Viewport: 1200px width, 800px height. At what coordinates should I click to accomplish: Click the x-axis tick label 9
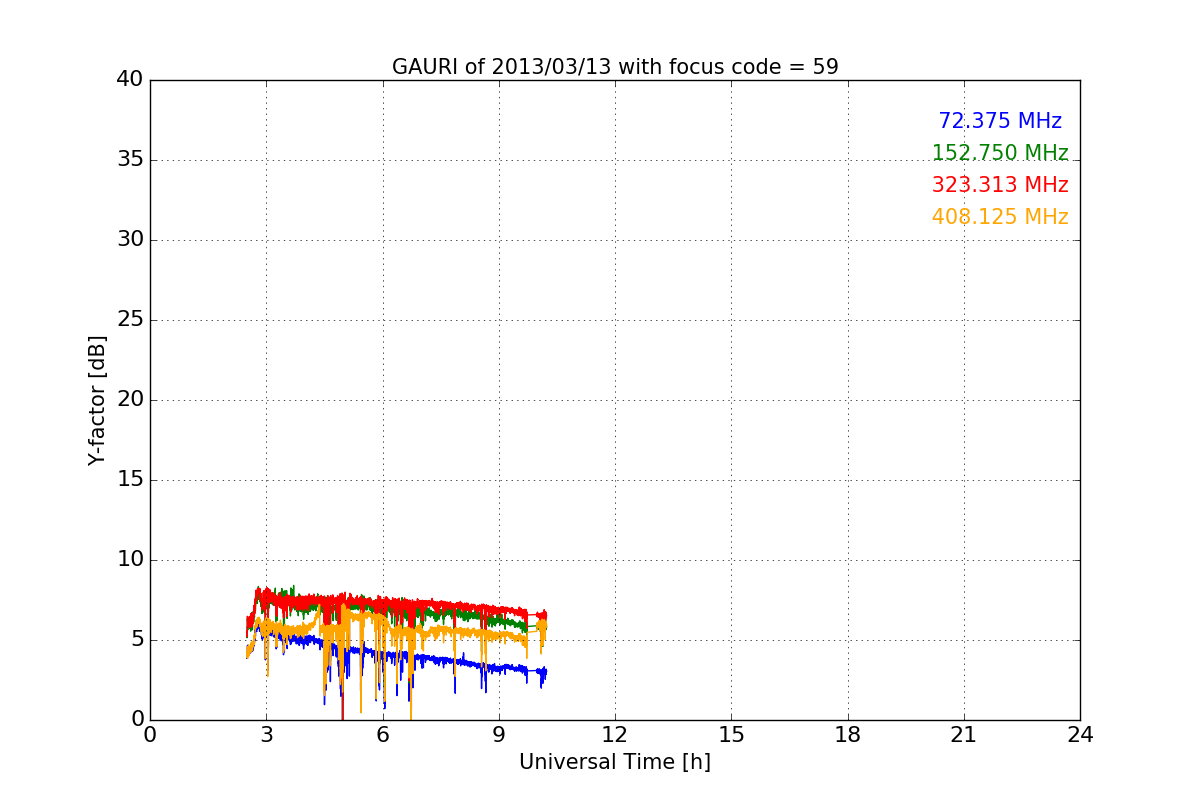[499, 735]
